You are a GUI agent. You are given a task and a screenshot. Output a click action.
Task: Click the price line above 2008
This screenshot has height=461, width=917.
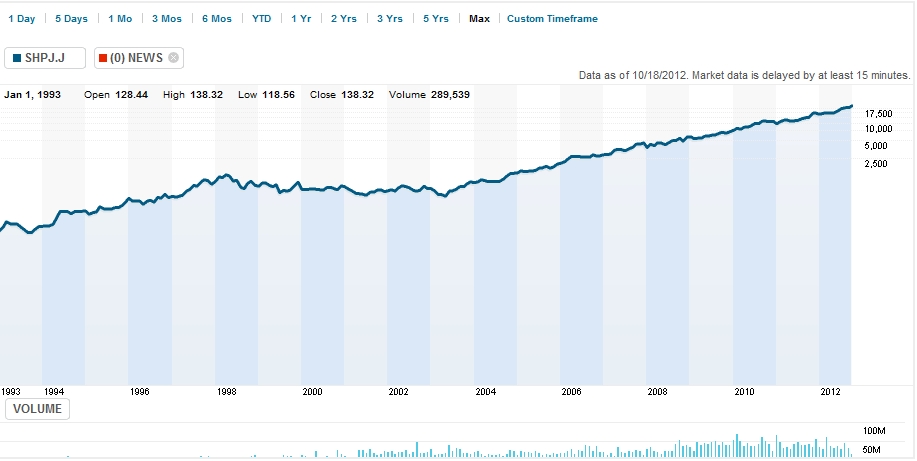coord(659,146)
